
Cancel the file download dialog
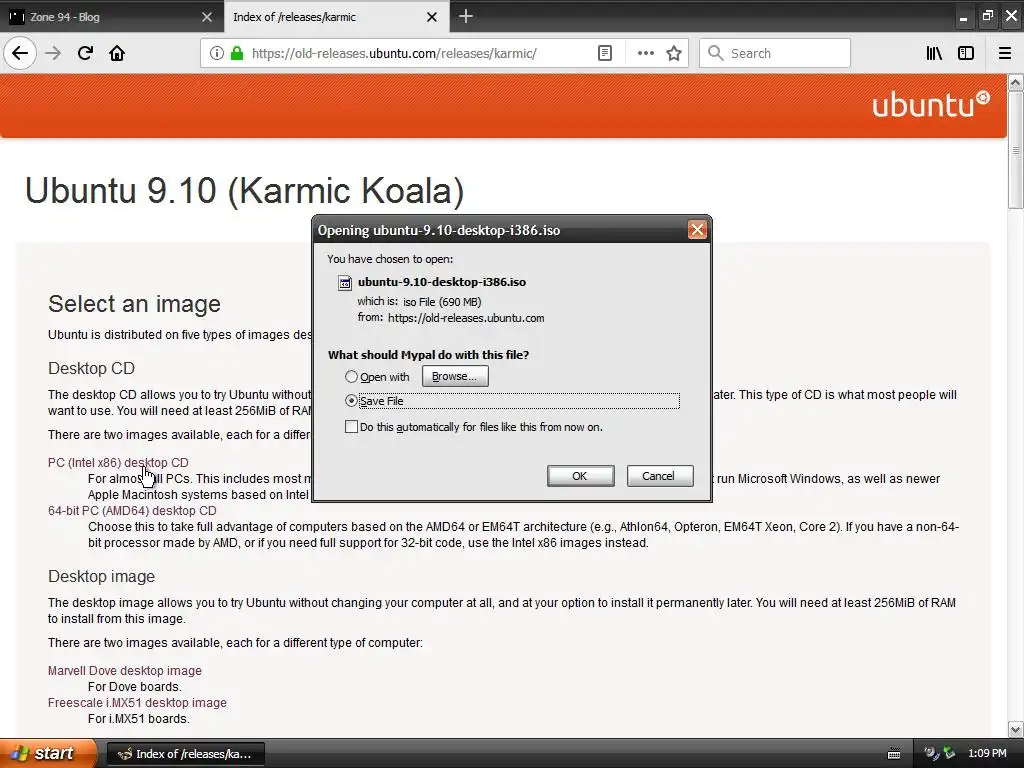660,476
